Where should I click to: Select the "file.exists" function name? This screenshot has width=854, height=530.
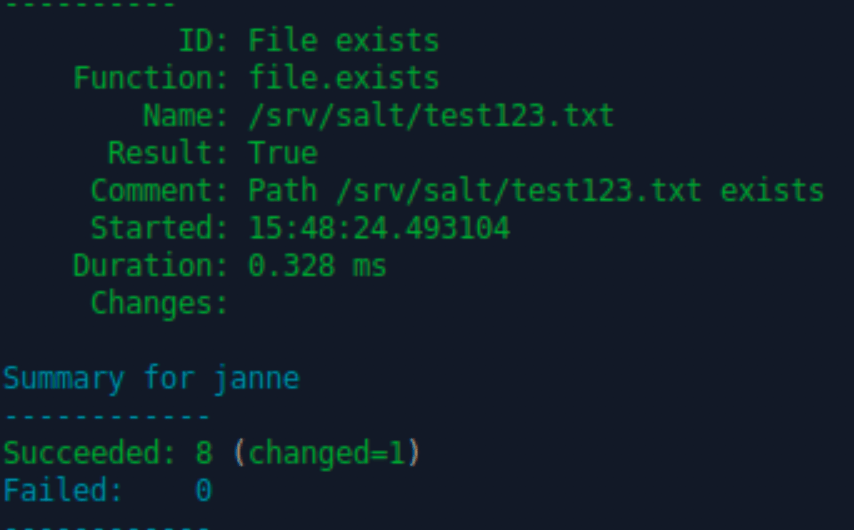(x=343, y=78)
